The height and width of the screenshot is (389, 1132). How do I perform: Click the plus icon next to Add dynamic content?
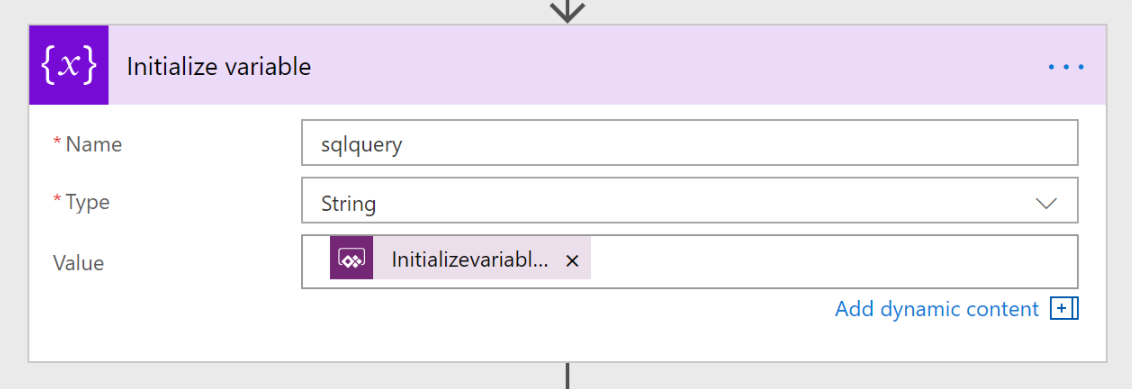coord(1062,309)
